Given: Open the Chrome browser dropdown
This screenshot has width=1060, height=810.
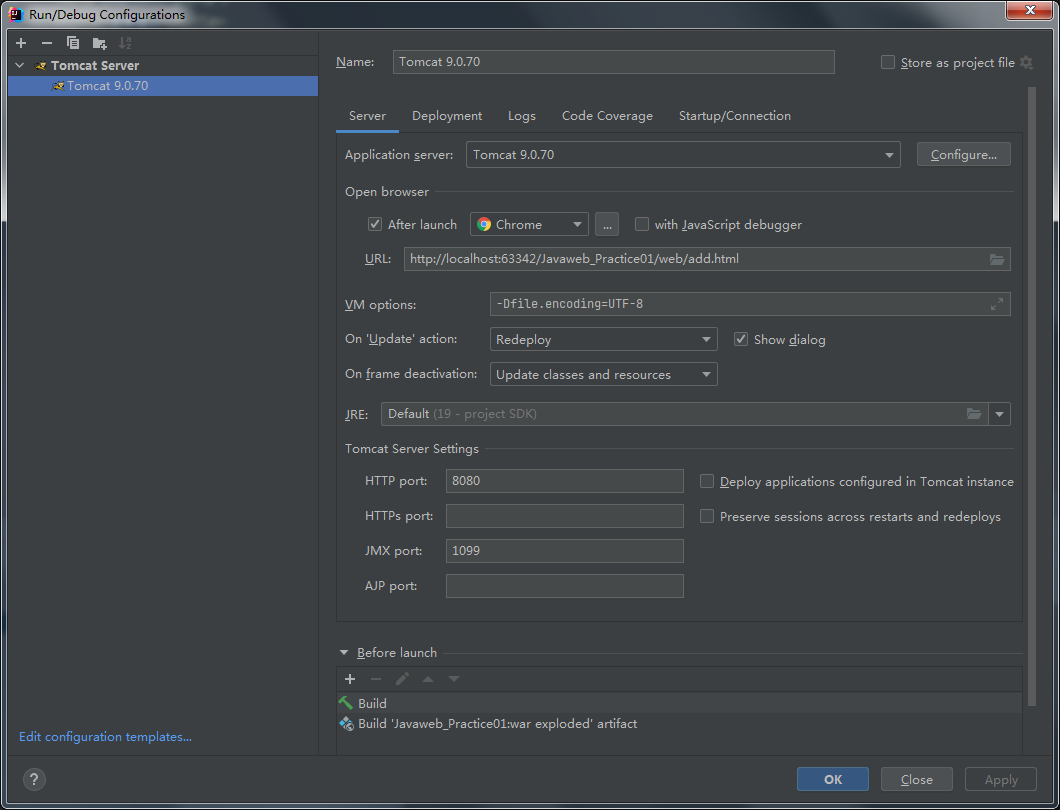Looking at the screenshot, I should click(529, 224).
